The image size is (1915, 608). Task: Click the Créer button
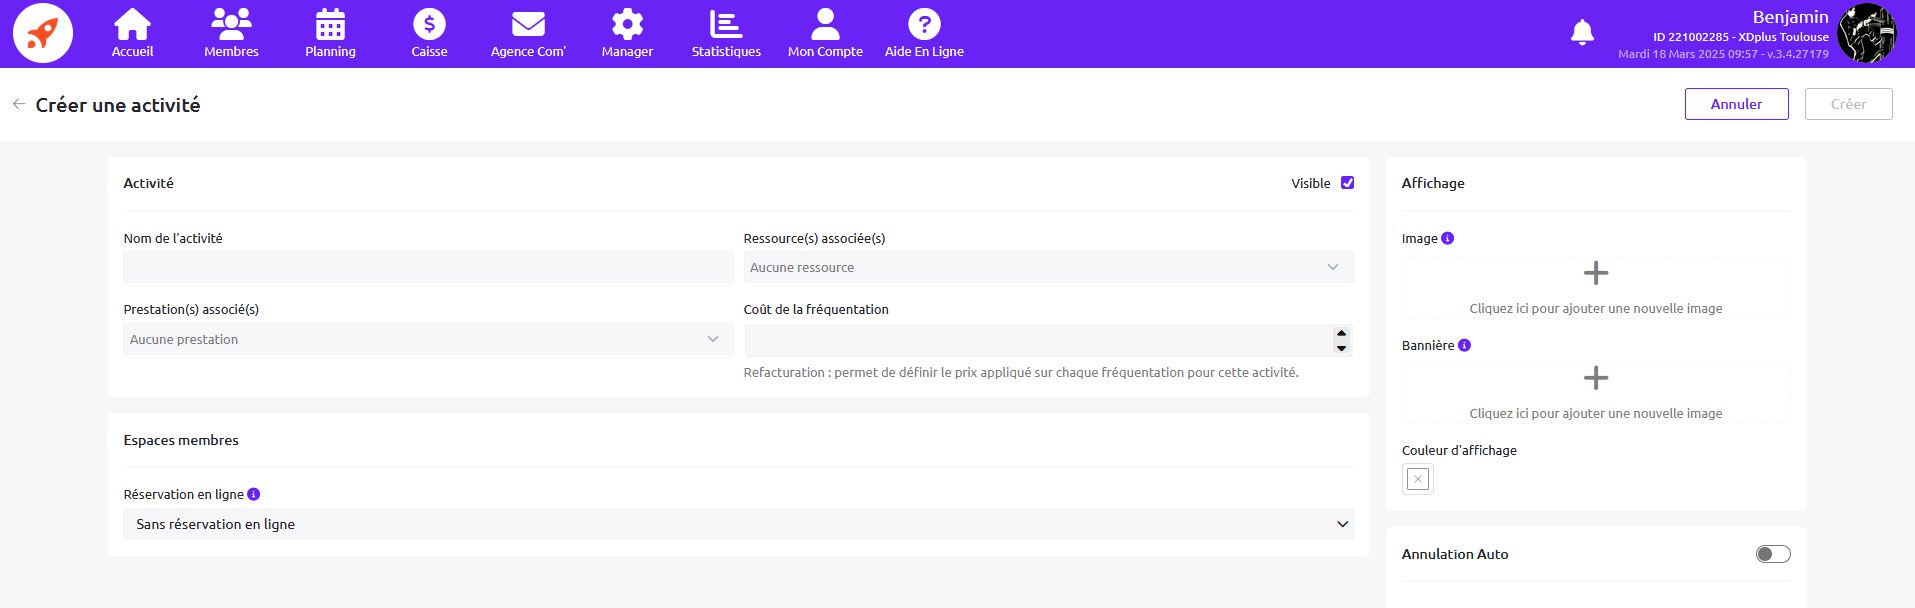[x=1848, y=104]
